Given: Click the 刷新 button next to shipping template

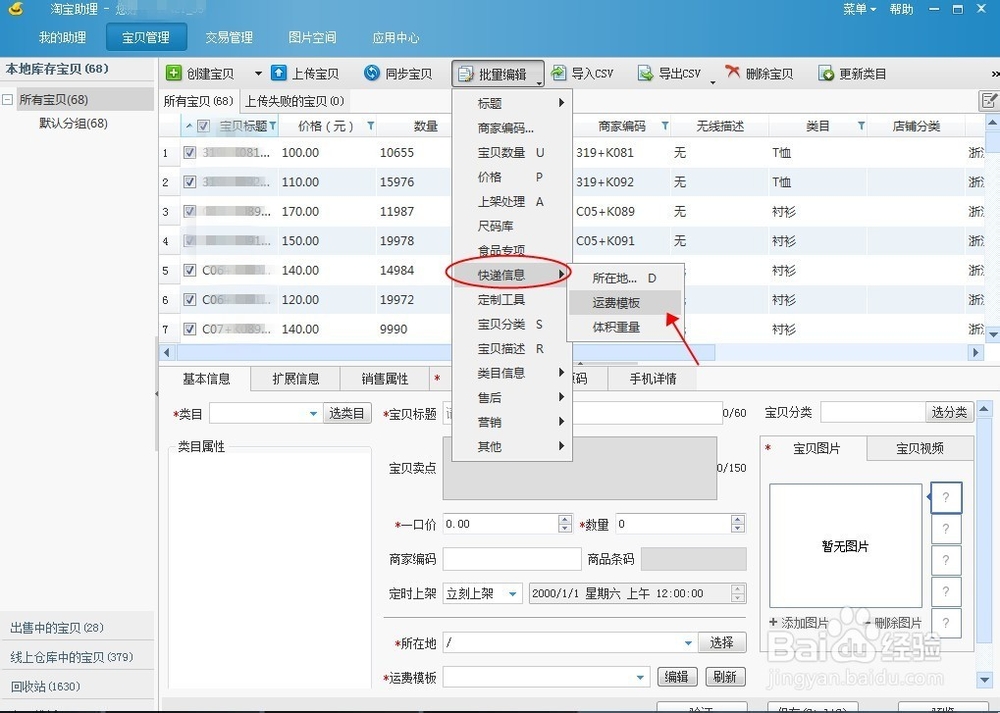Looking at the screenshot, I should pyautogui.click(x=724, y=677).
